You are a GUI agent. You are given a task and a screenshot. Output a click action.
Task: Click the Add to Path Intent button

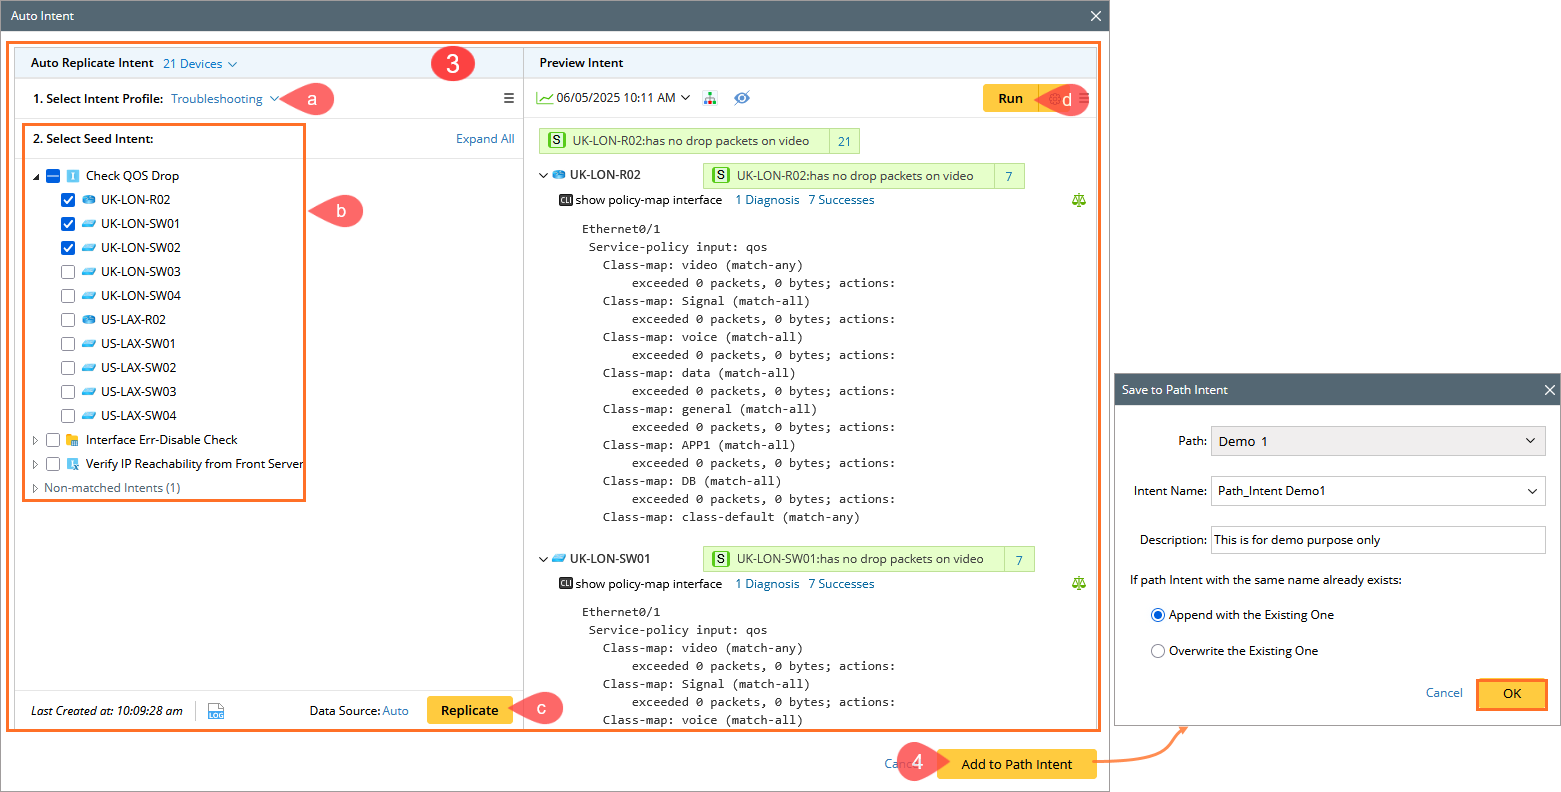point(1016,764)
